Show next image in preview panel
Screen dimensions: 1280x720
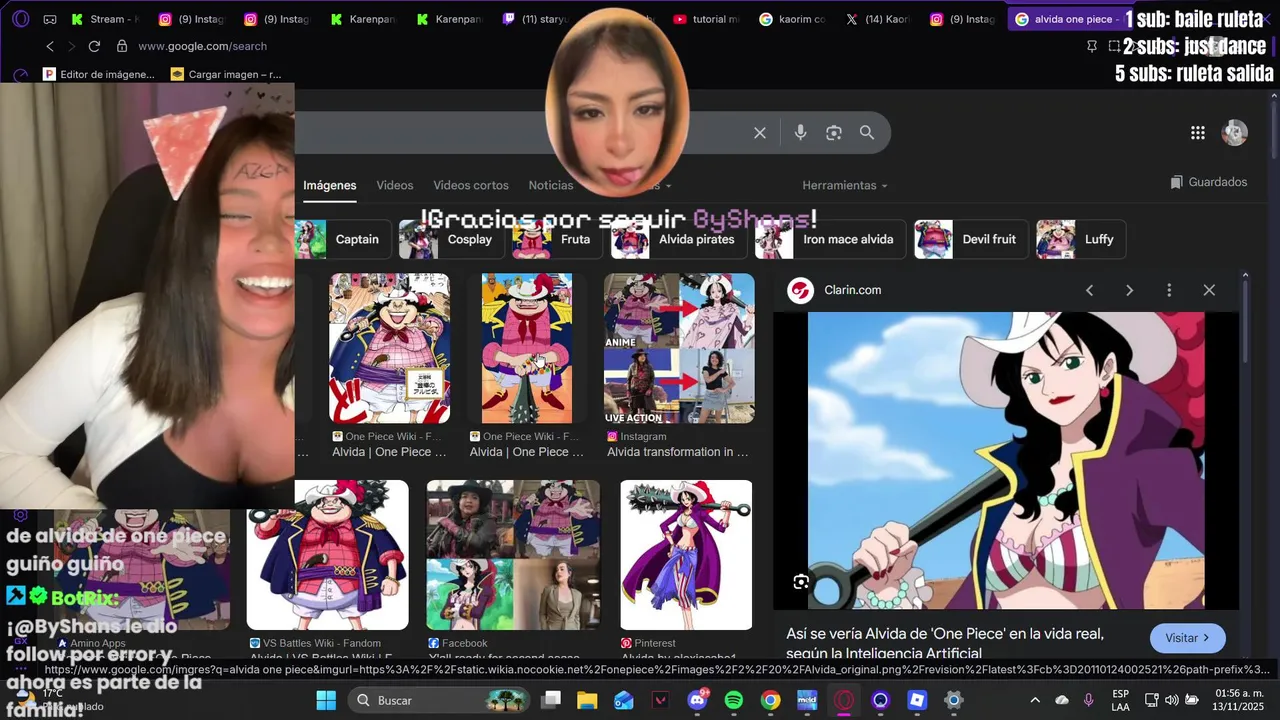click(1129, 290)
